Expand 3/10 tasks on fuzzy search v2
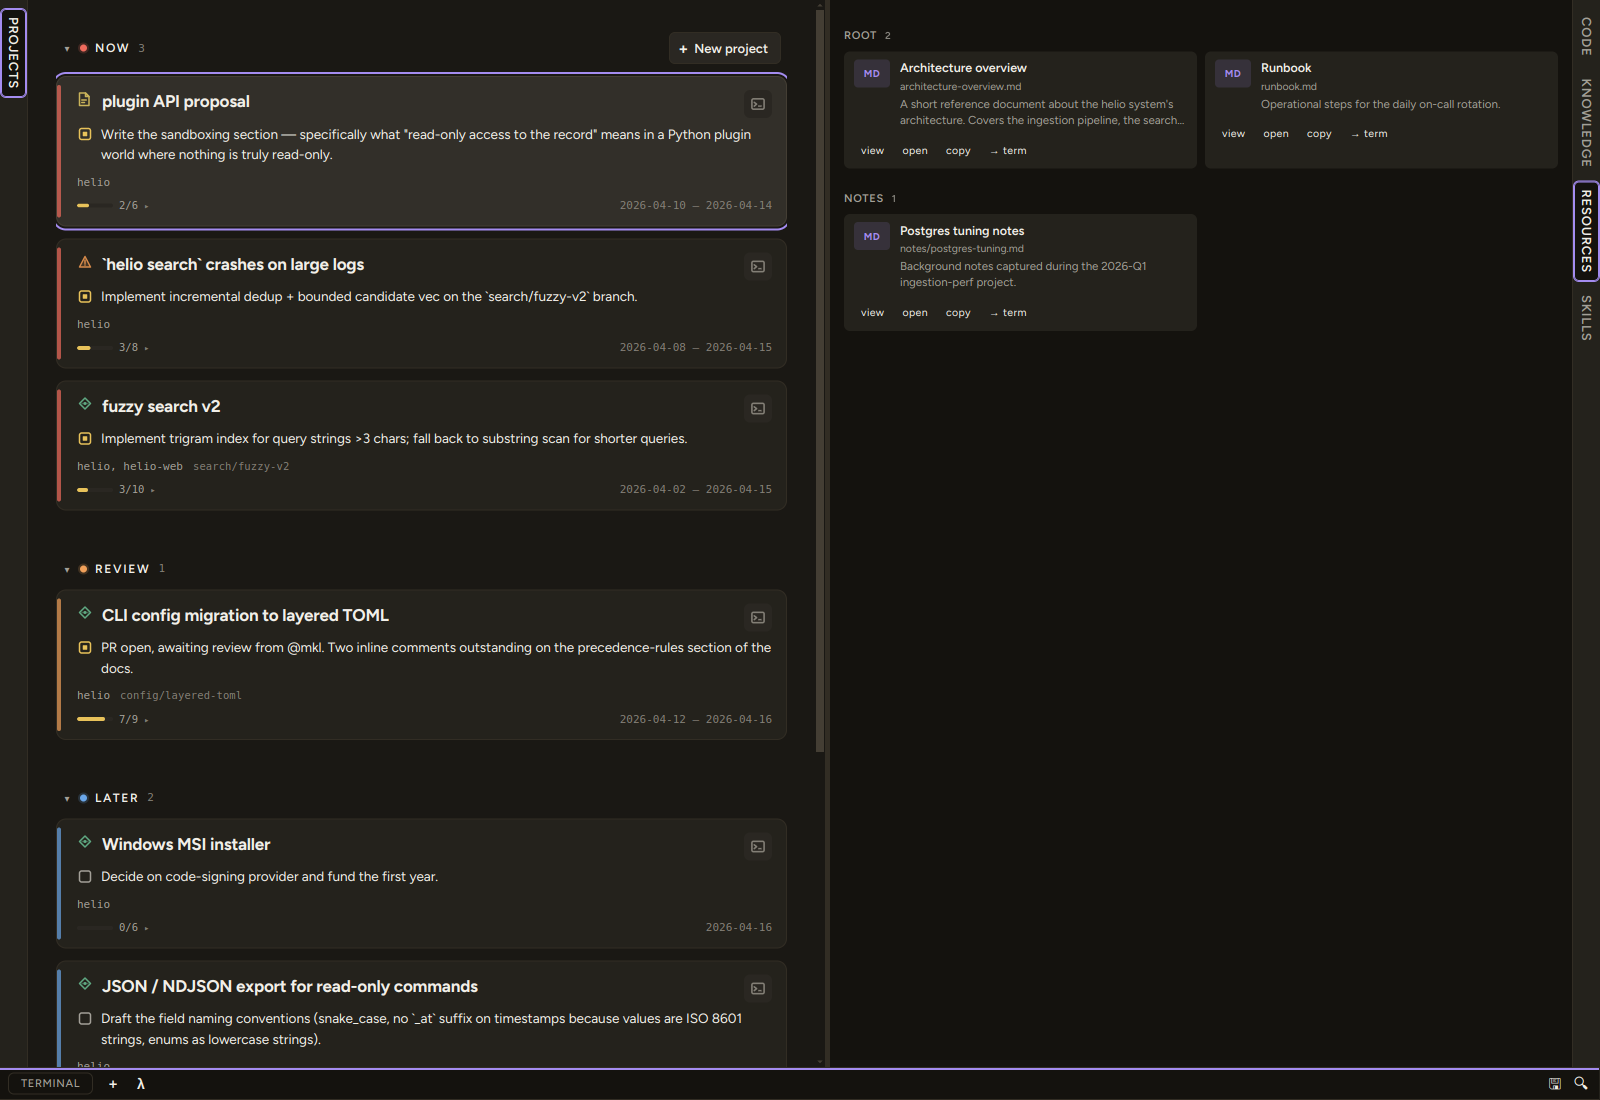1600x1100 pixels. [136, 490]
